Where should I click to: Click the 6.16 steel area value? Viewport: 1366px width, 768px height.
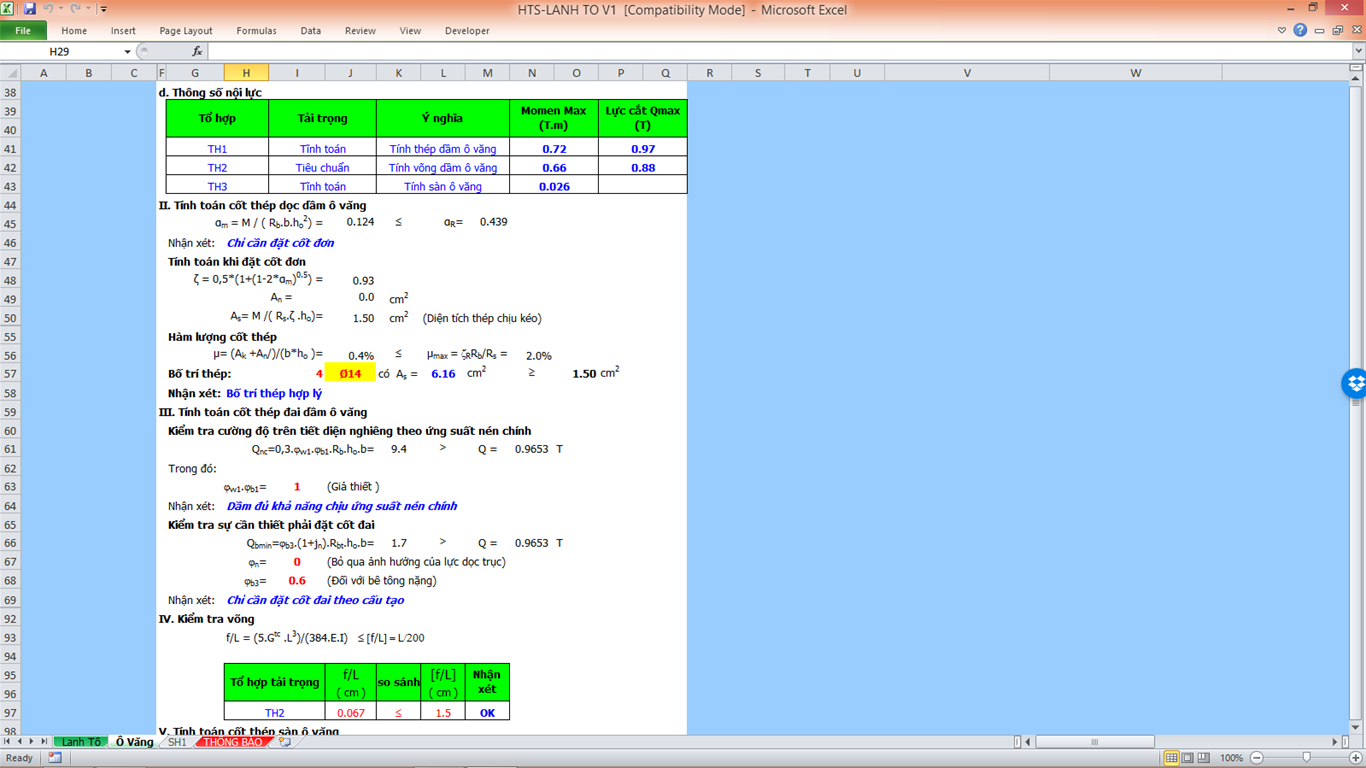click(443, 374)
